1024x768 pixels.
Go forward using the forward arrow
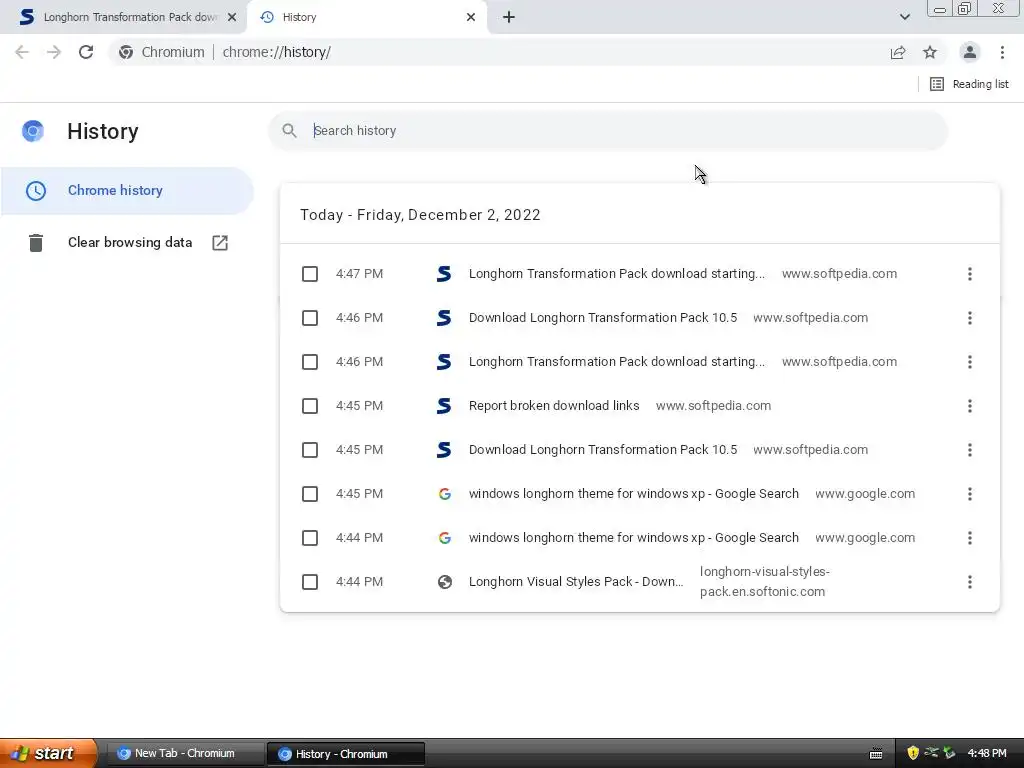tap(54, 52)
